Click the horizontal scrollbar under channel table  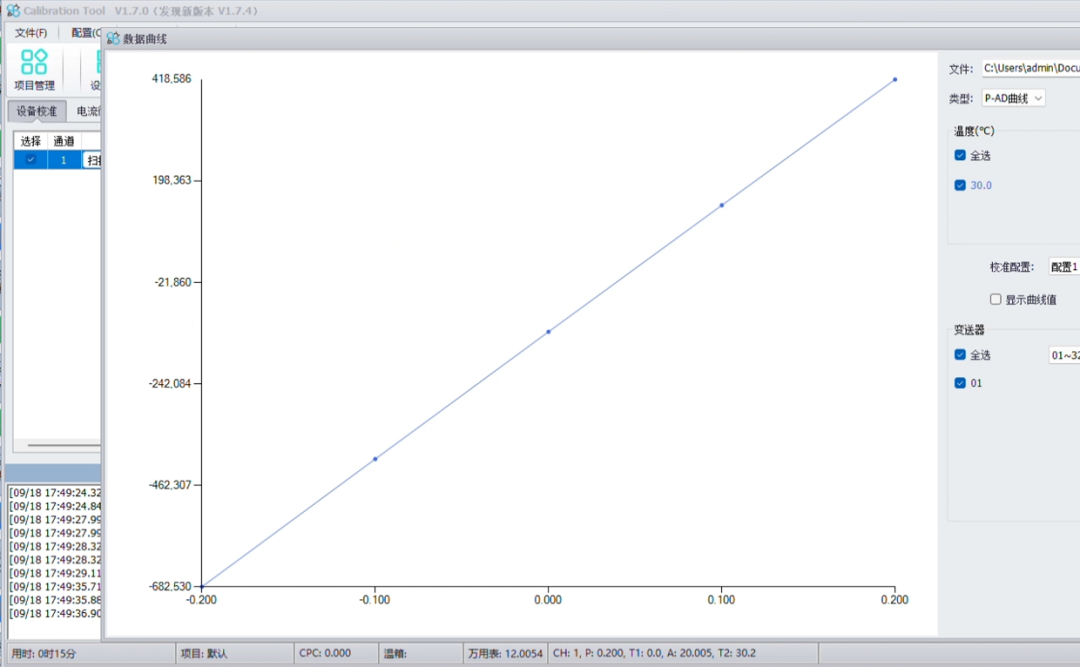tap(63, 445)
